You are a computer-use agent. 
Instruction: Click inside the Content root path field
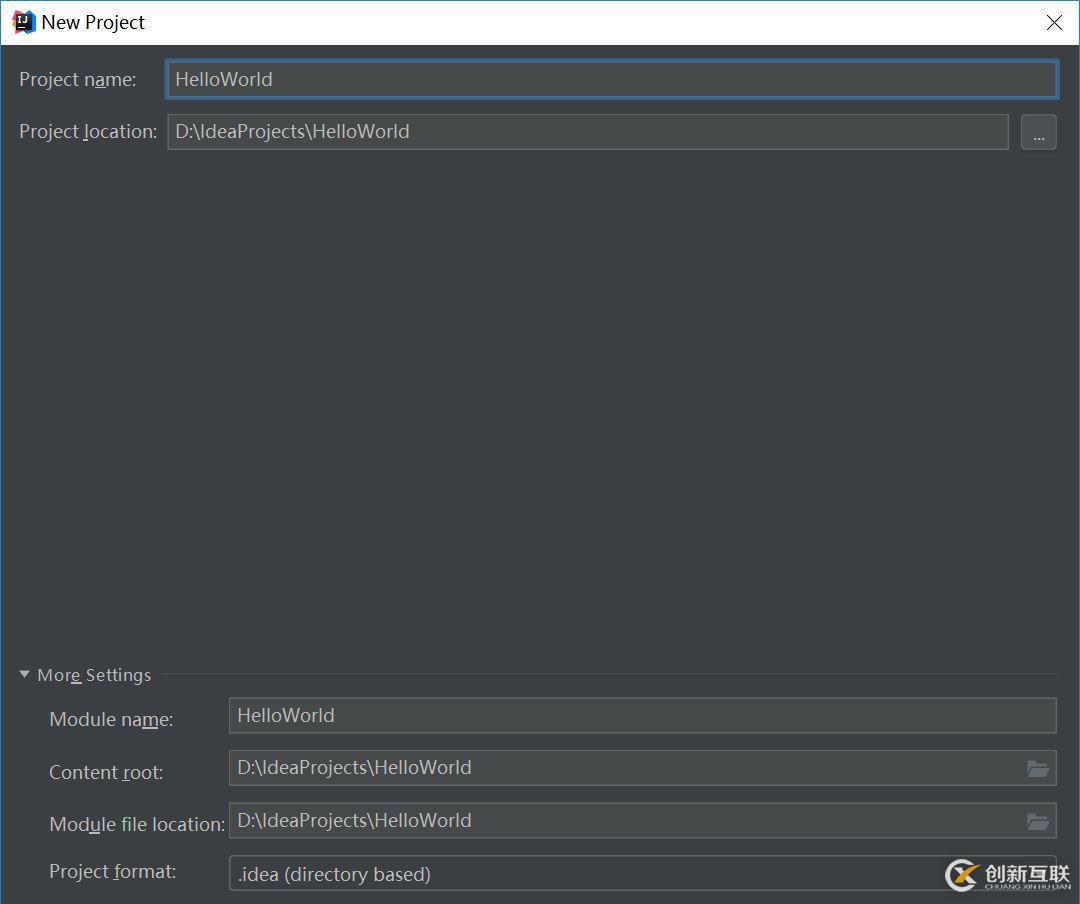click(x=620, y=768)
